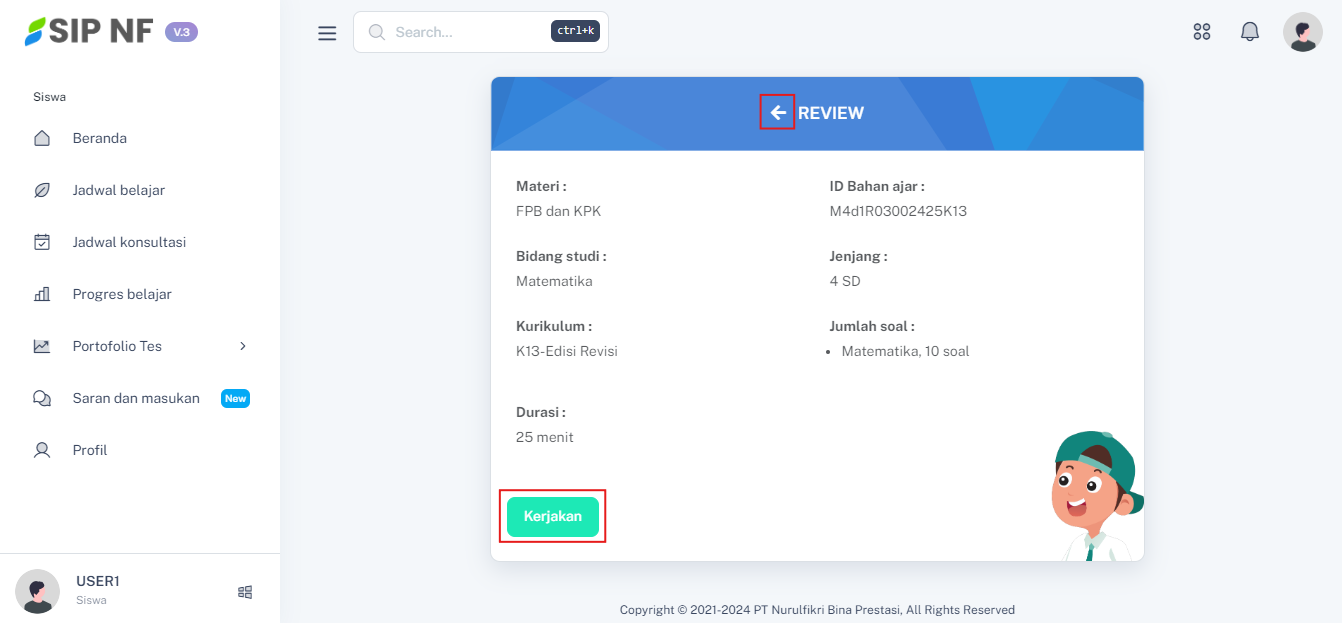Toggle the hamburger sidebar menu

[x=327, y=33]
